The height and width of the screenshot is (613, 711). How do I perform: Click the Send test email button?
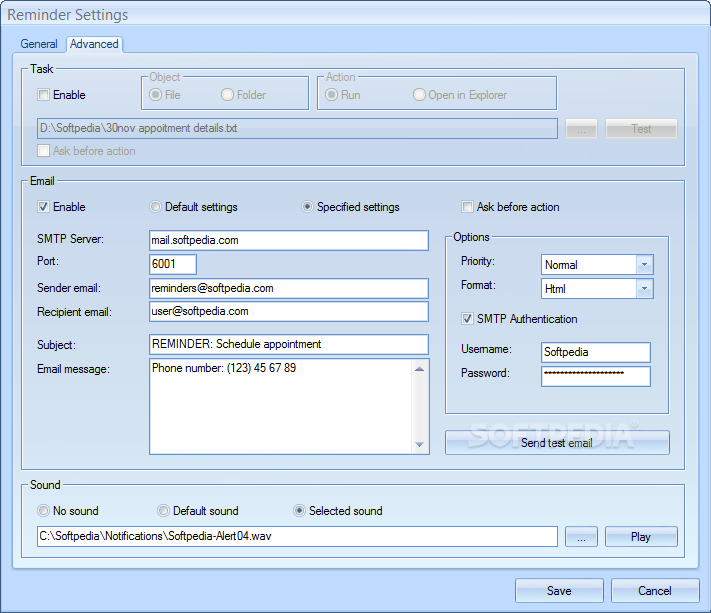click(557, 443)
